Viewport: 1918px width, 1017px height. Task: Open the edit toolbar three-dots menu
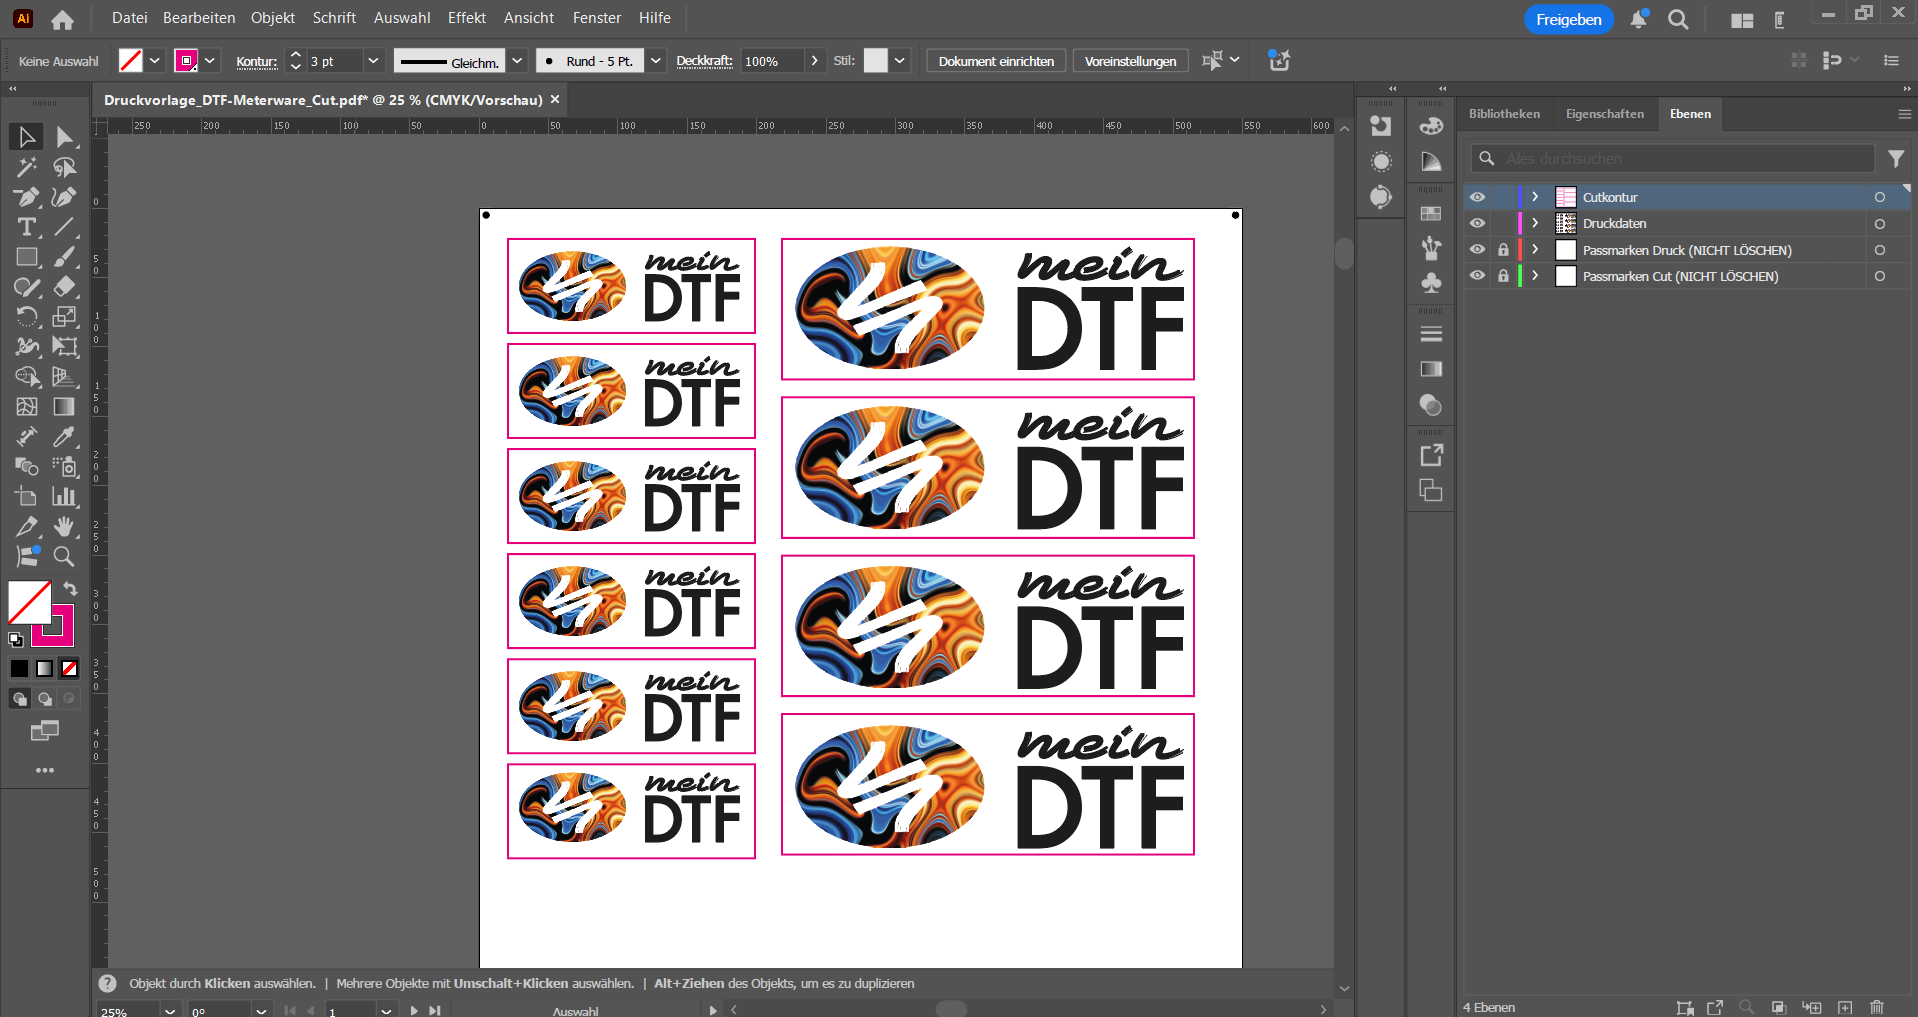point(45,770)
